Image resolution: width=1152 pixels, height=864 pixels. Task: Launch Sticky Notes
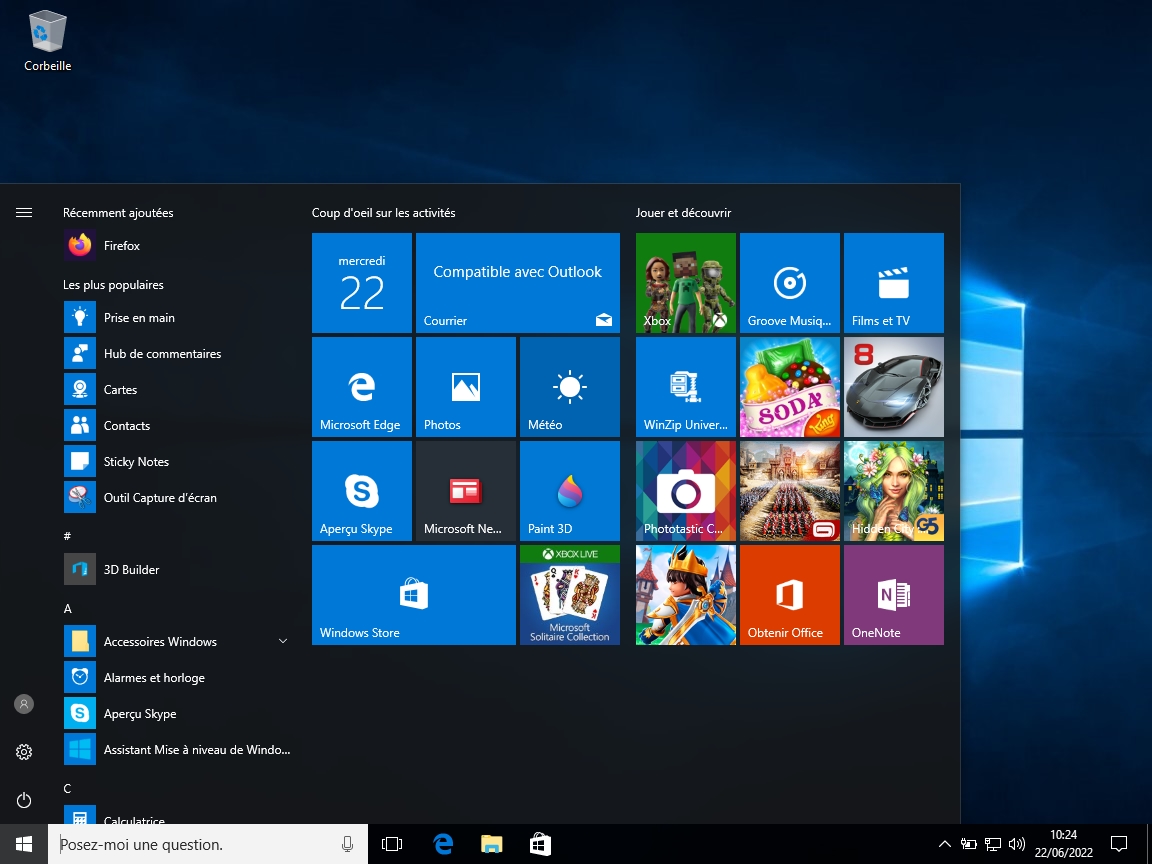click(176, 461)
